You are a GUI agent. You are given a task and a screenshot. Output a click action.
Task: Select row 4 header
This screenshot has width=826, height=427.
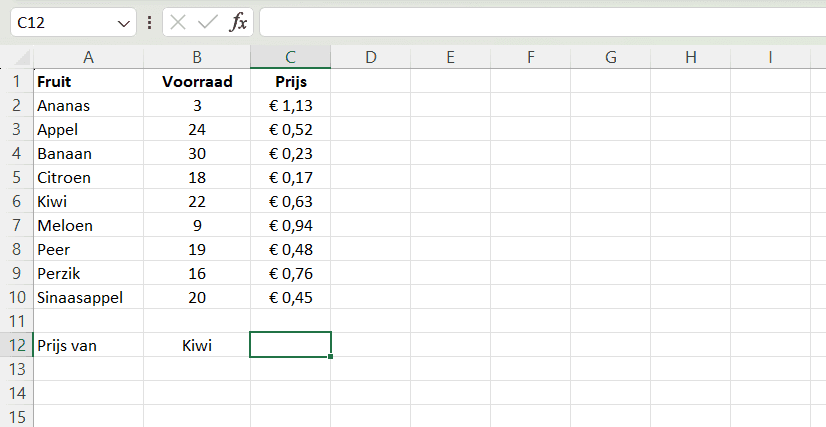(16, 153)
